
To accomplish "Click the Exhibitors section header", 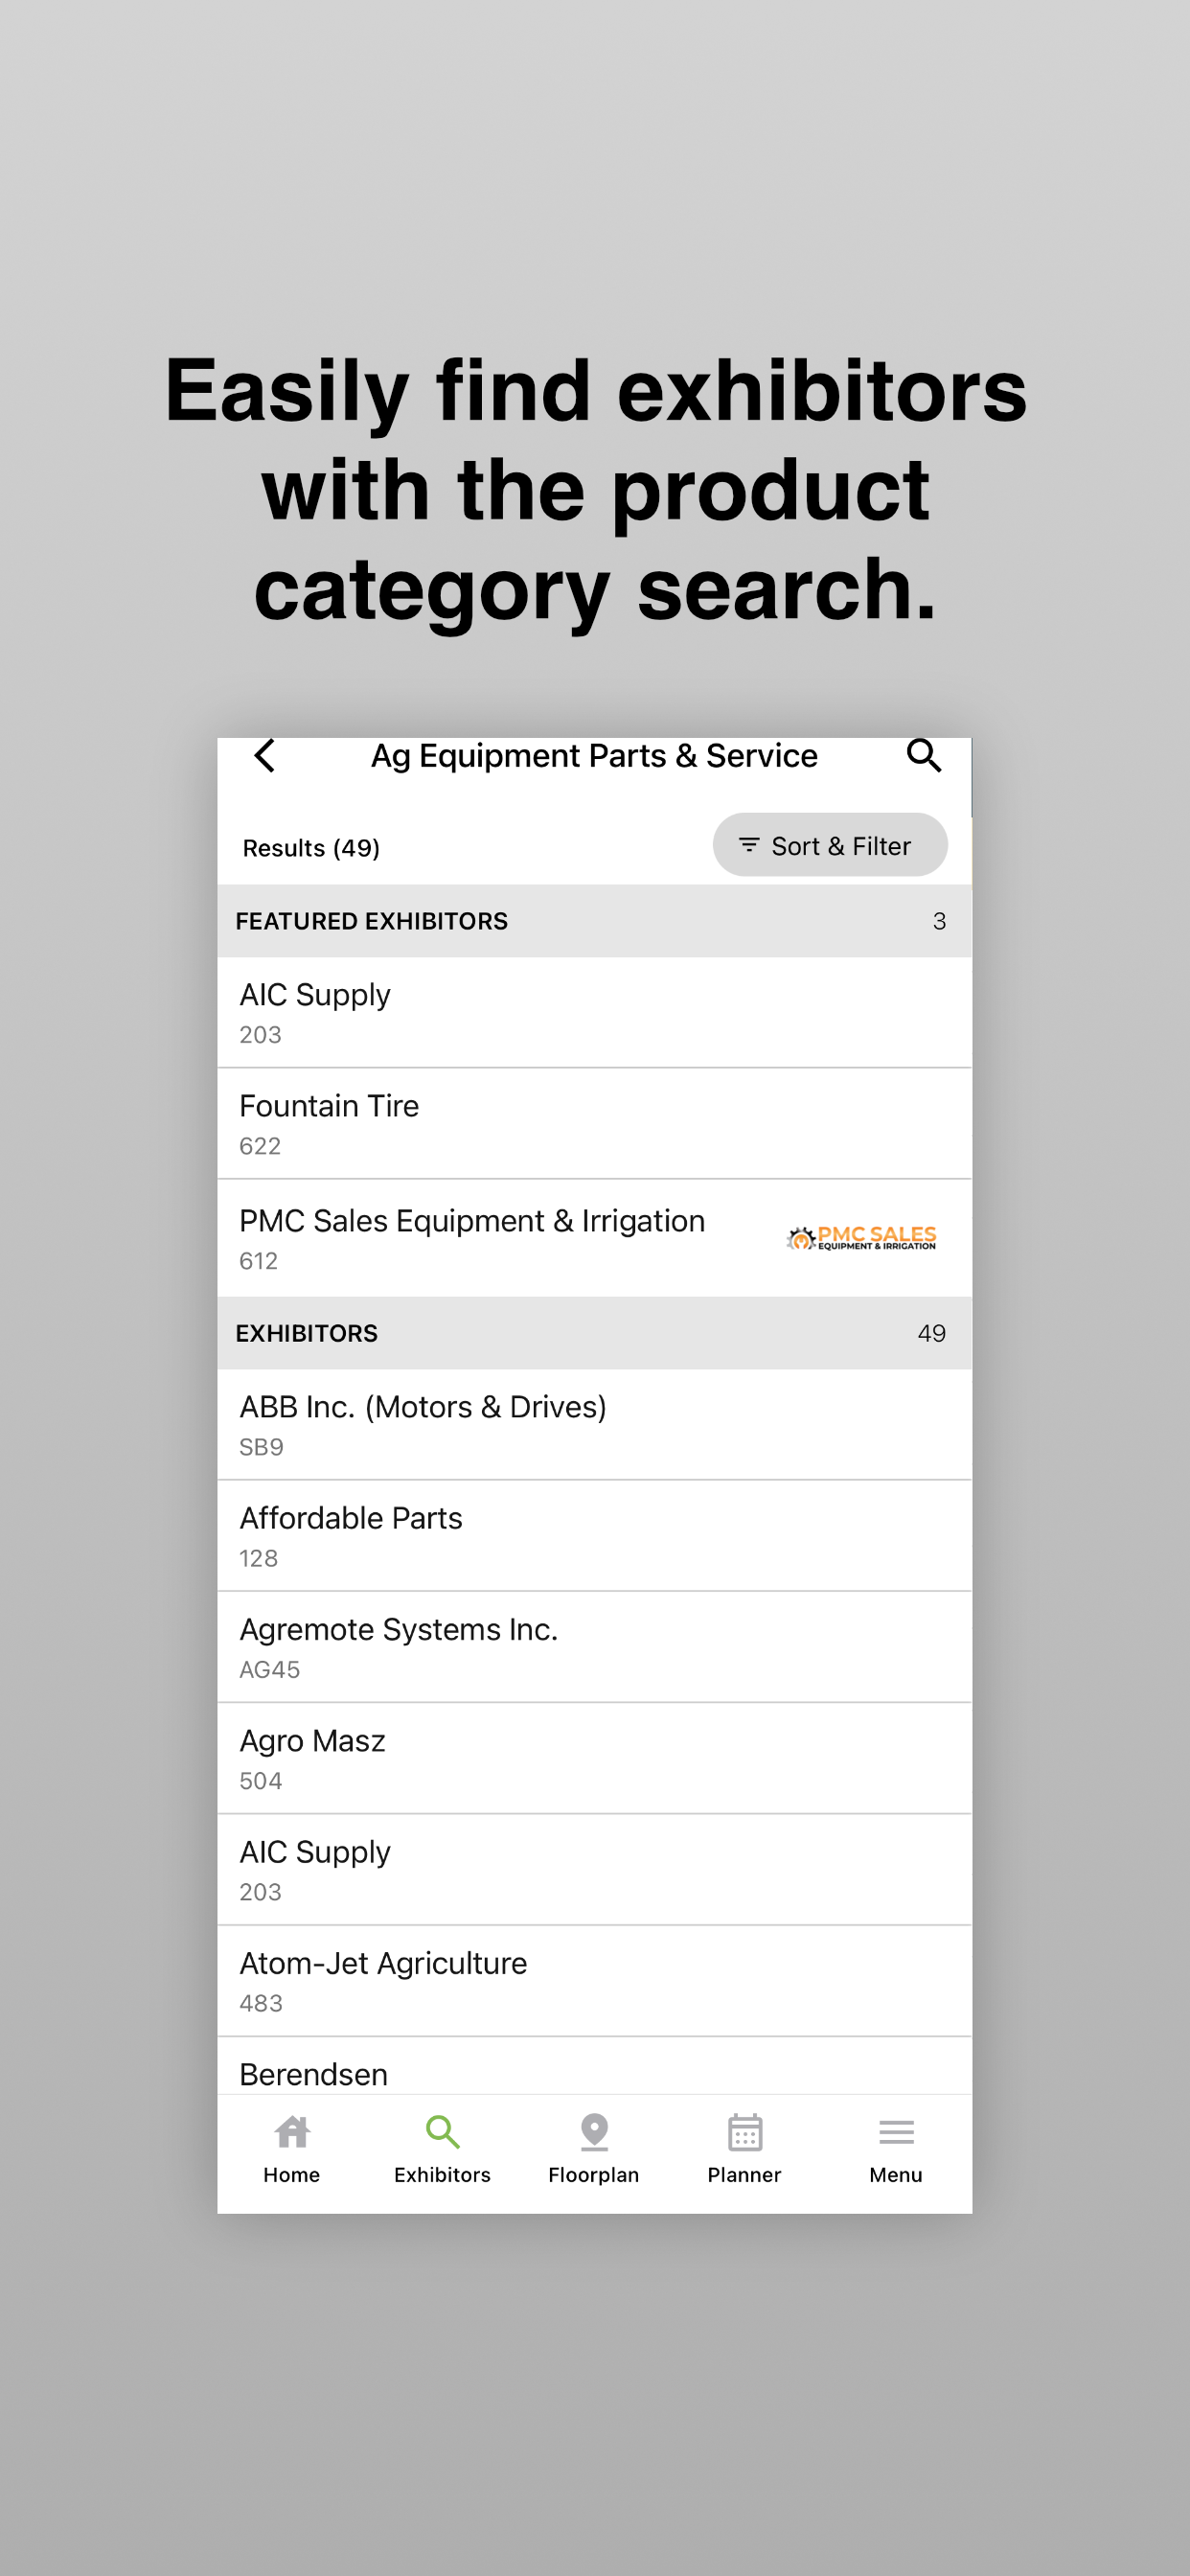I will coord(594,1333).
